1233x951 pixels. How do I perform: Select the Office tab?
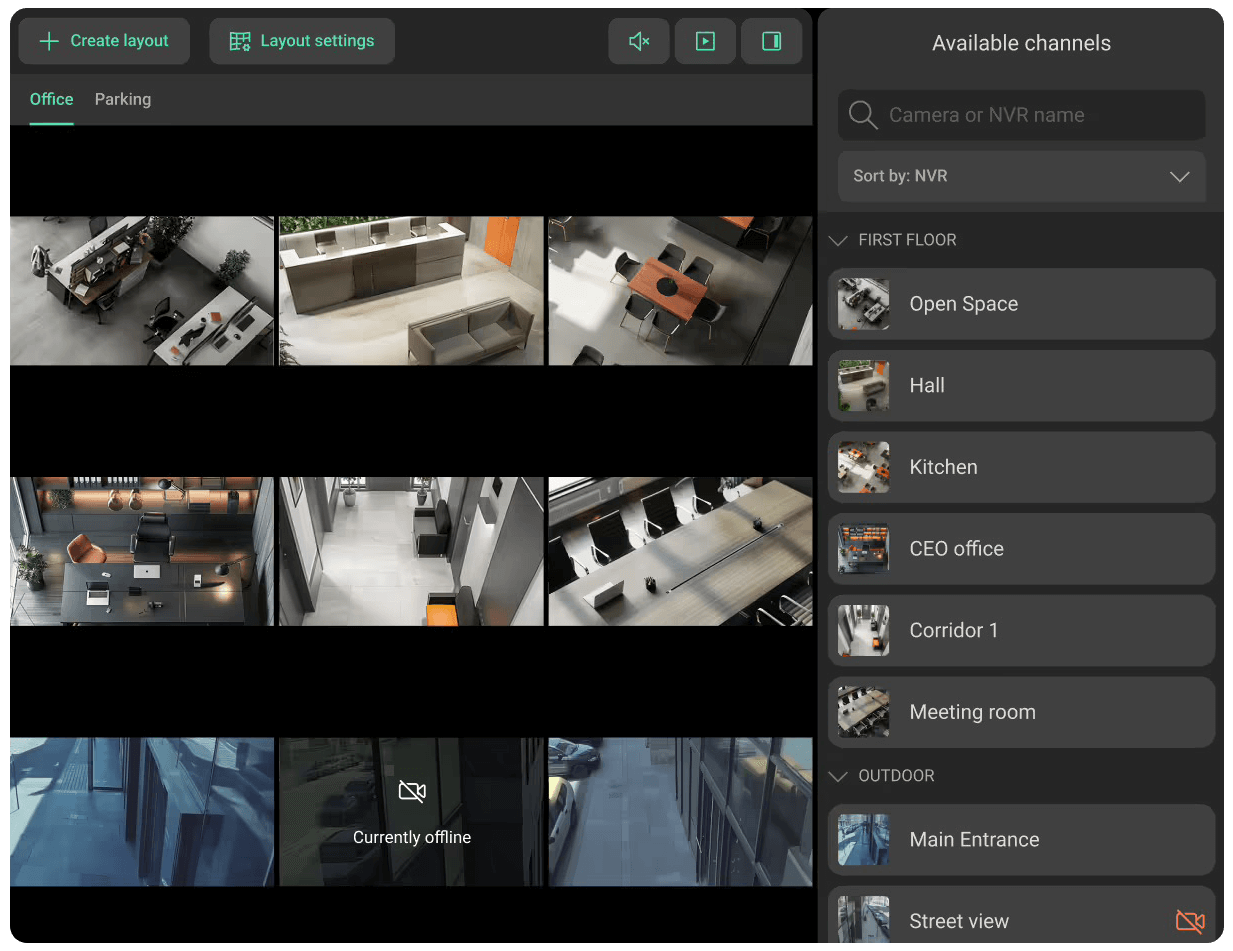coord(51,99)
